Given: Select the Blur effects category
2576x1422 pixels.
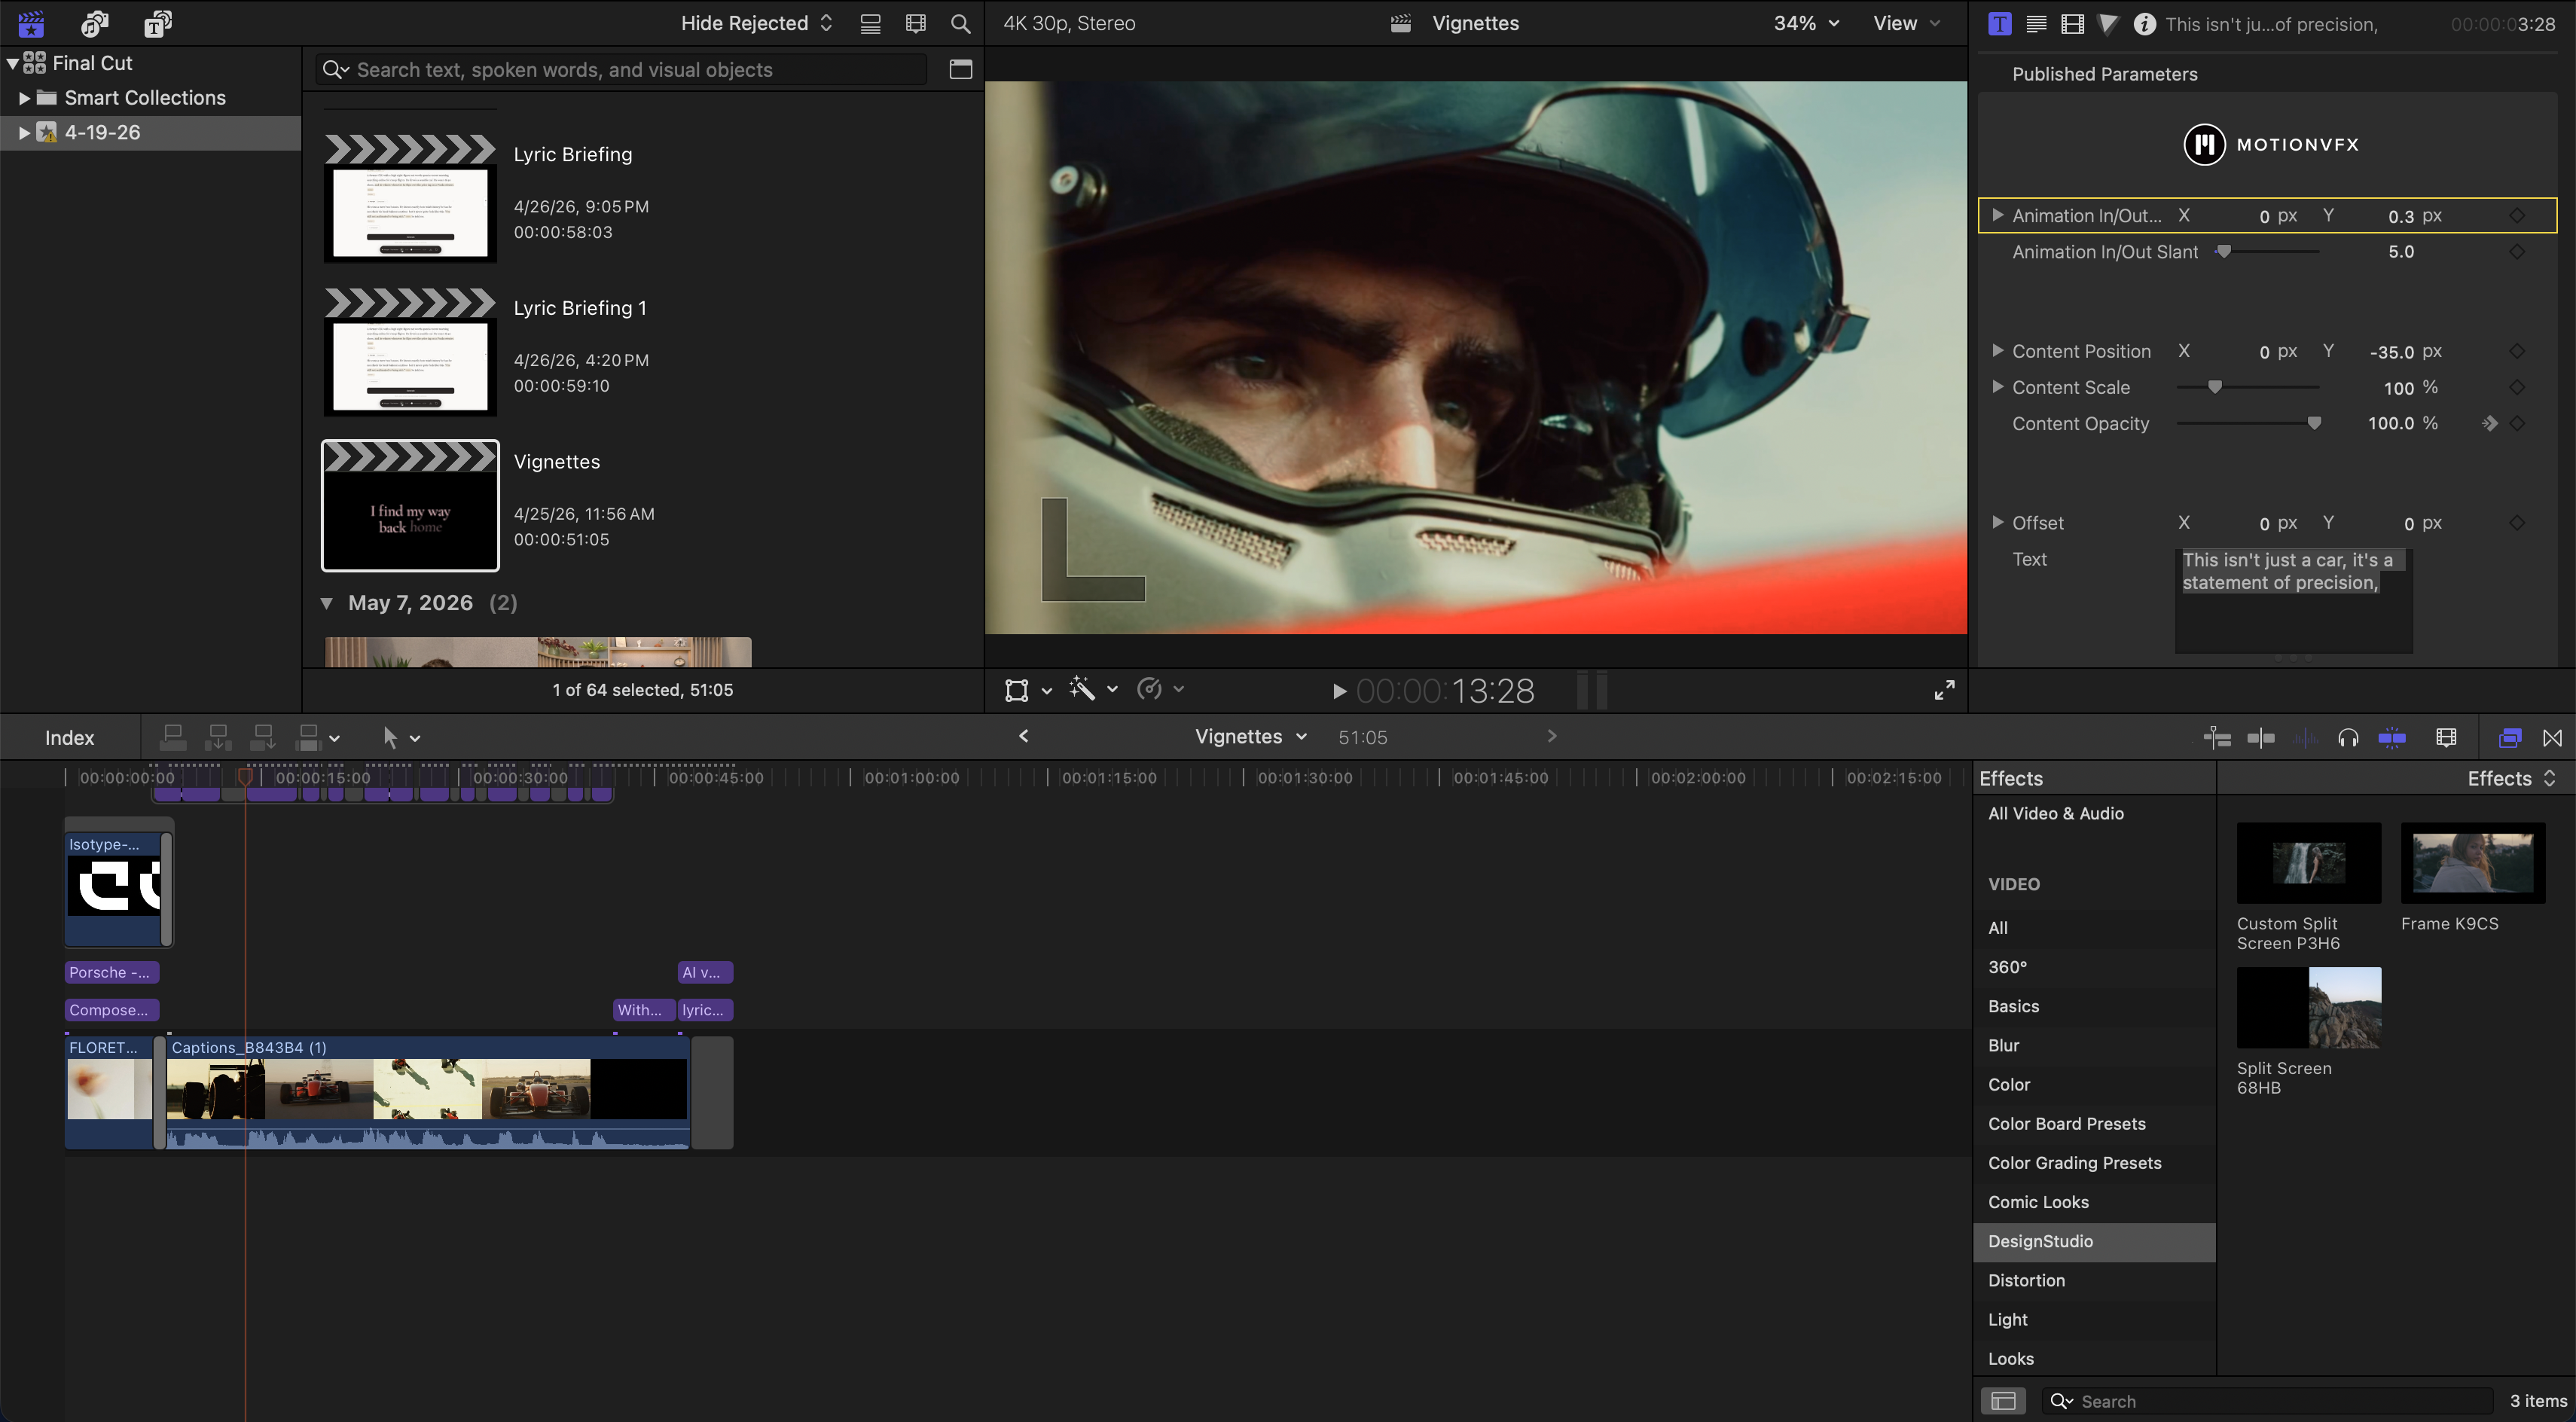Looking at the screenshot, I should coord(2094,1045).
